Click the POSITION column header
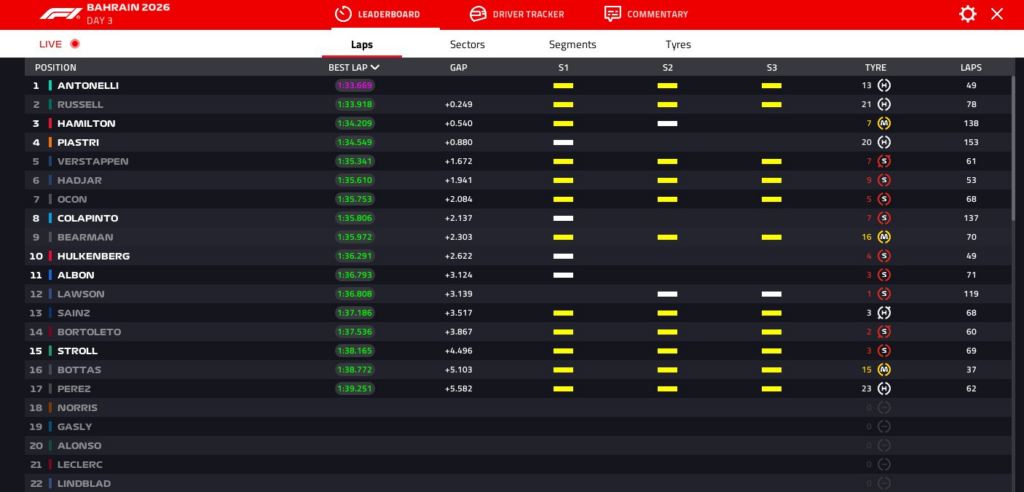 (56, 67)
